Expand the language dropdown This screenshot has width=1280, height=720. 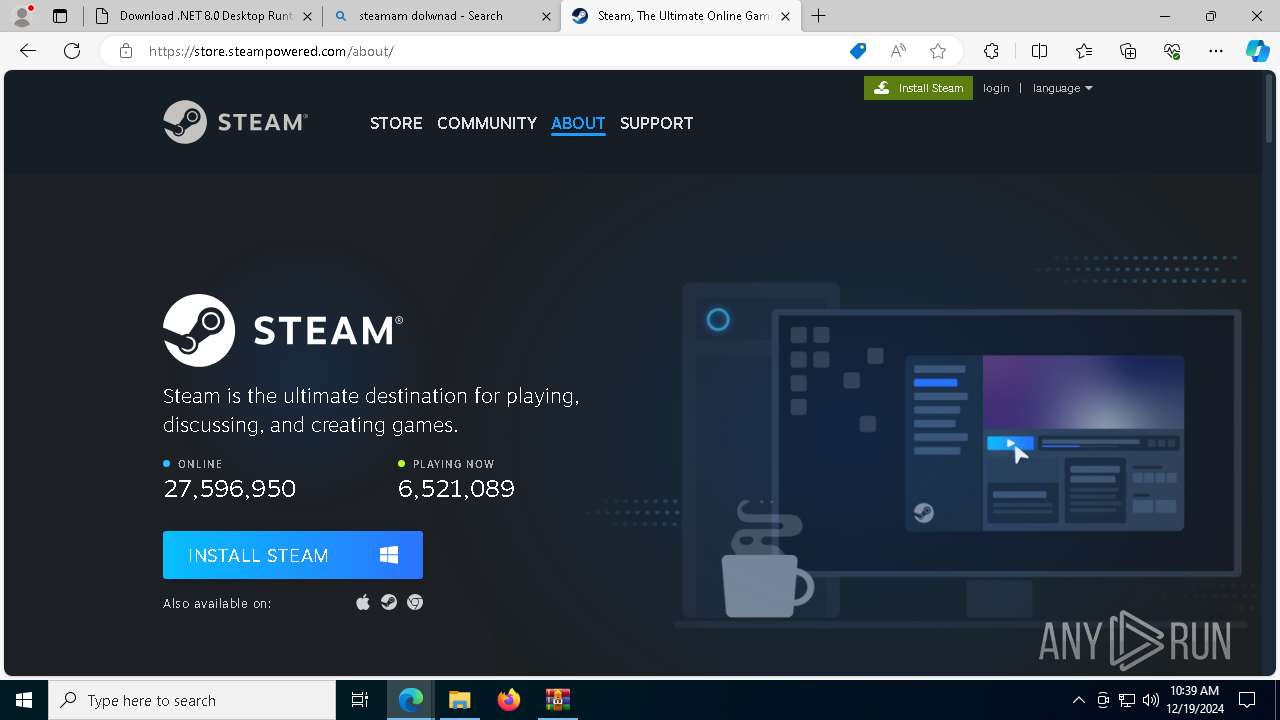[1062, 88]
